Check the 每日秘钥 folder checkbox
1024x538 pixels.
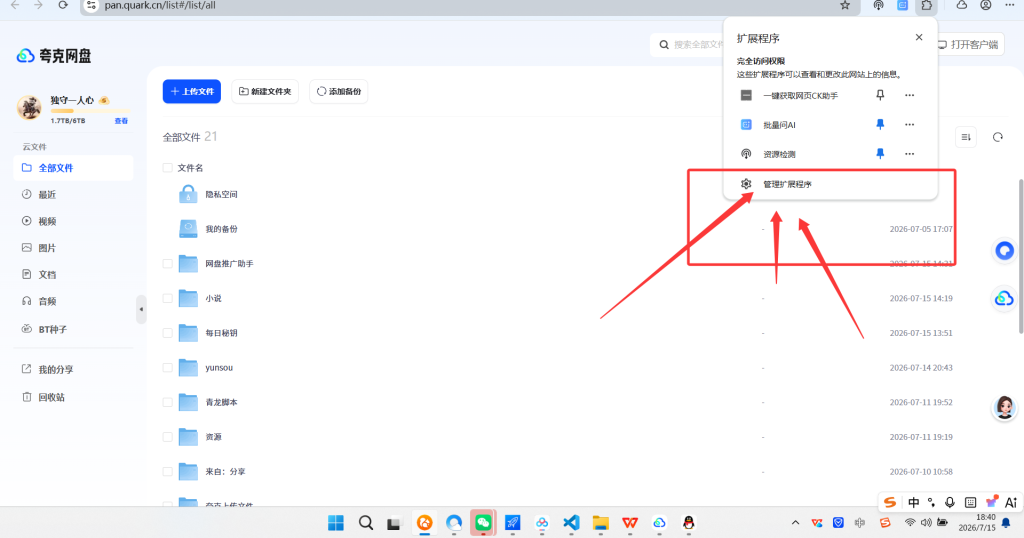coord(168,333)
